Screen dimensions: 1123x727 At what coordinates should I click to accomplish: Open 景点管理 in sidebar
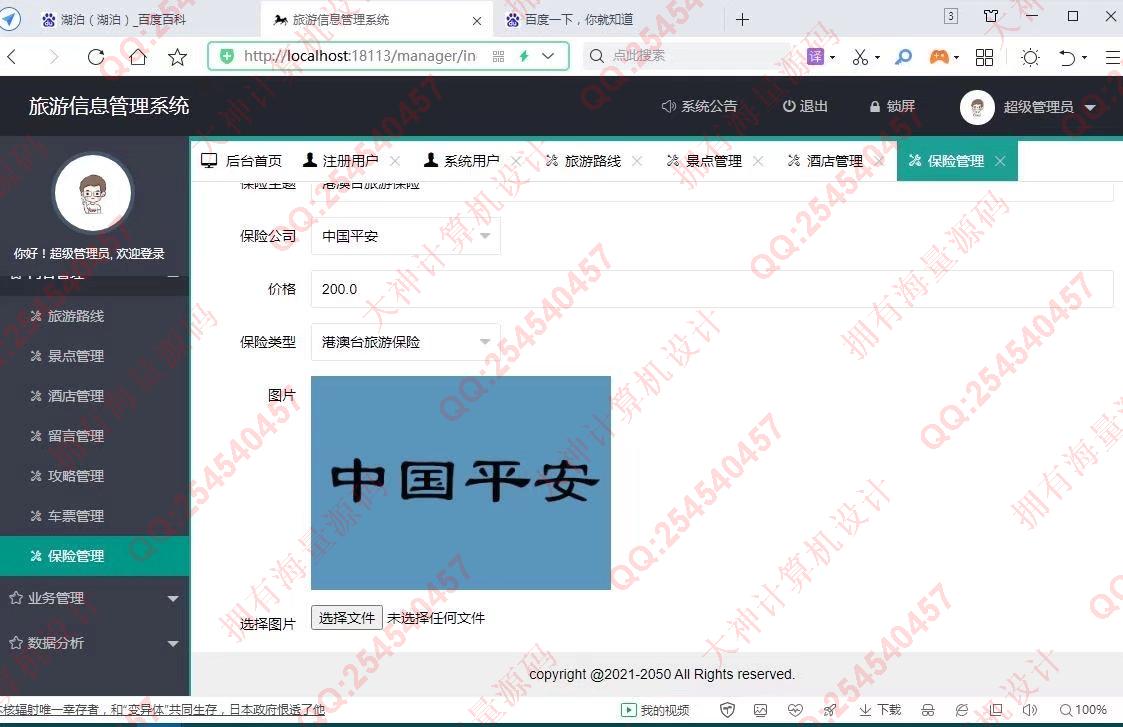pos(95,356)
